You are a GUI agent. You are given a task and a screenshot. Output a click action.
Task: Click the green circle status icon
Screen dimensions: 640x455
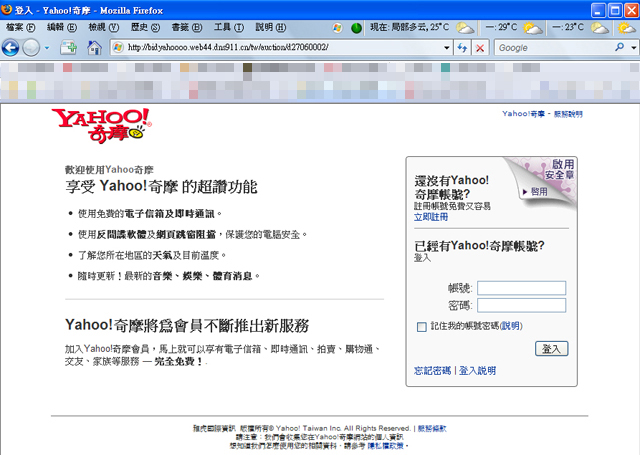click(x=356, y=28)
